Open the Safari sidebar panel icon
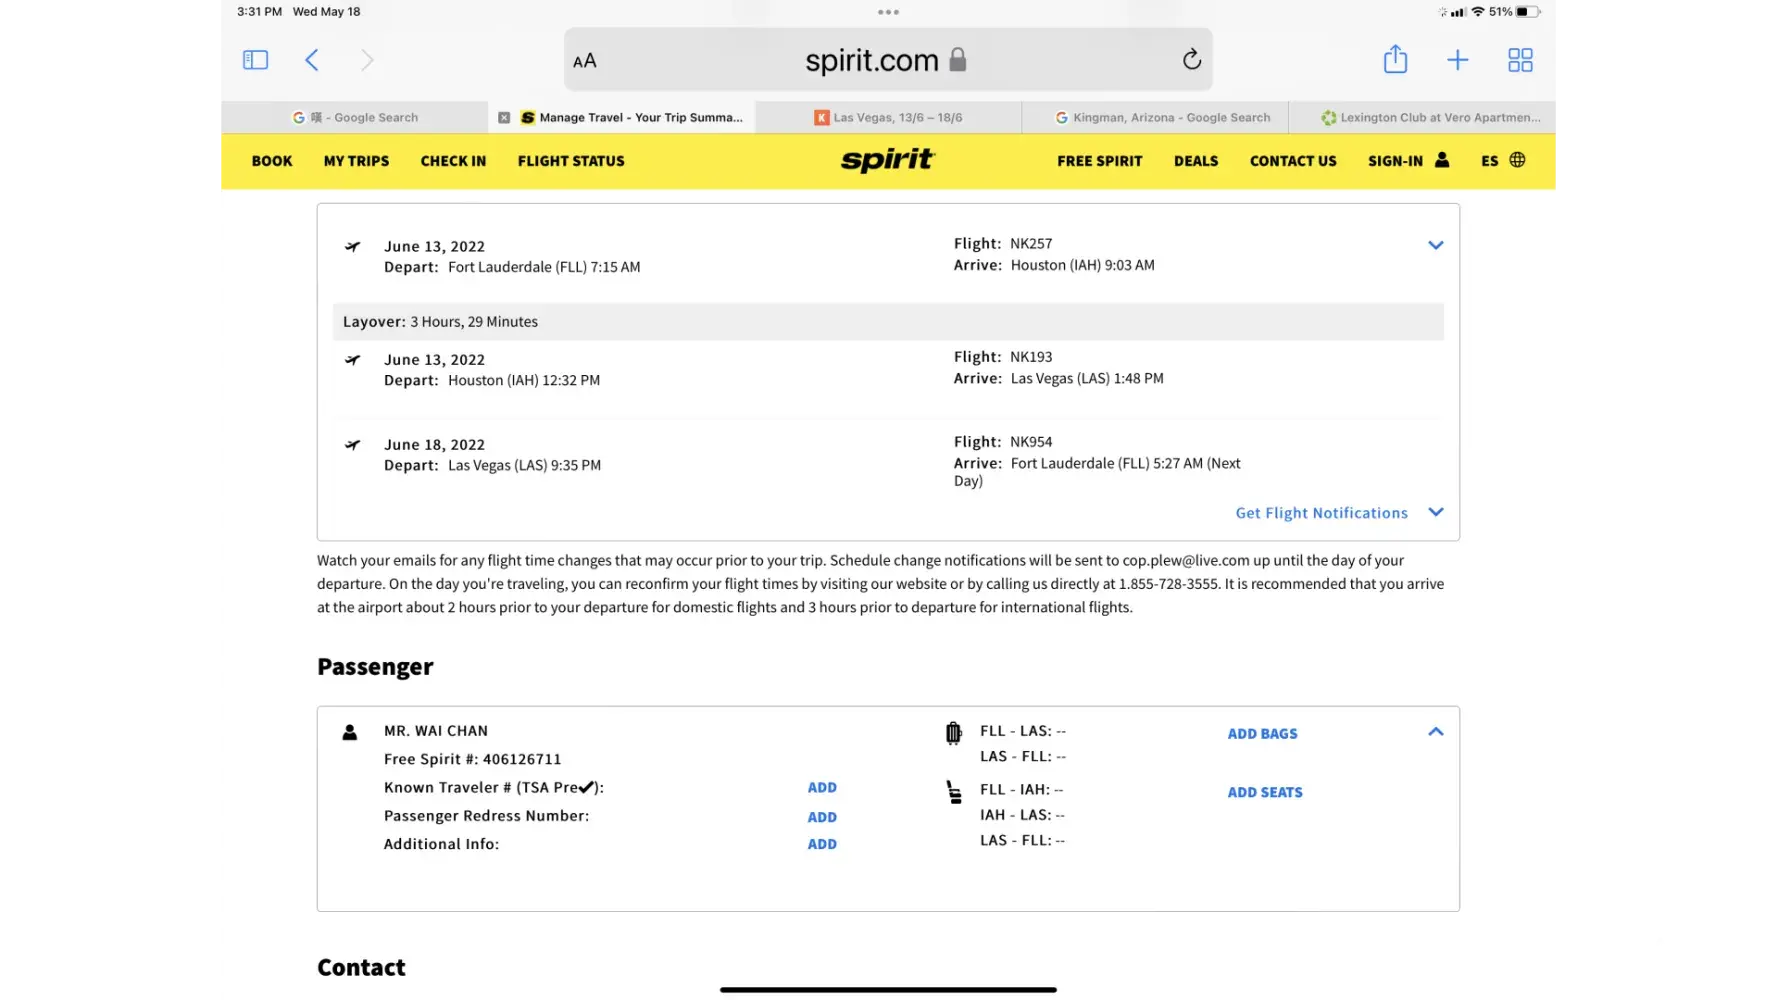Image resolution: width=1778 pixels, height=1000 pixels. point(256,60)
